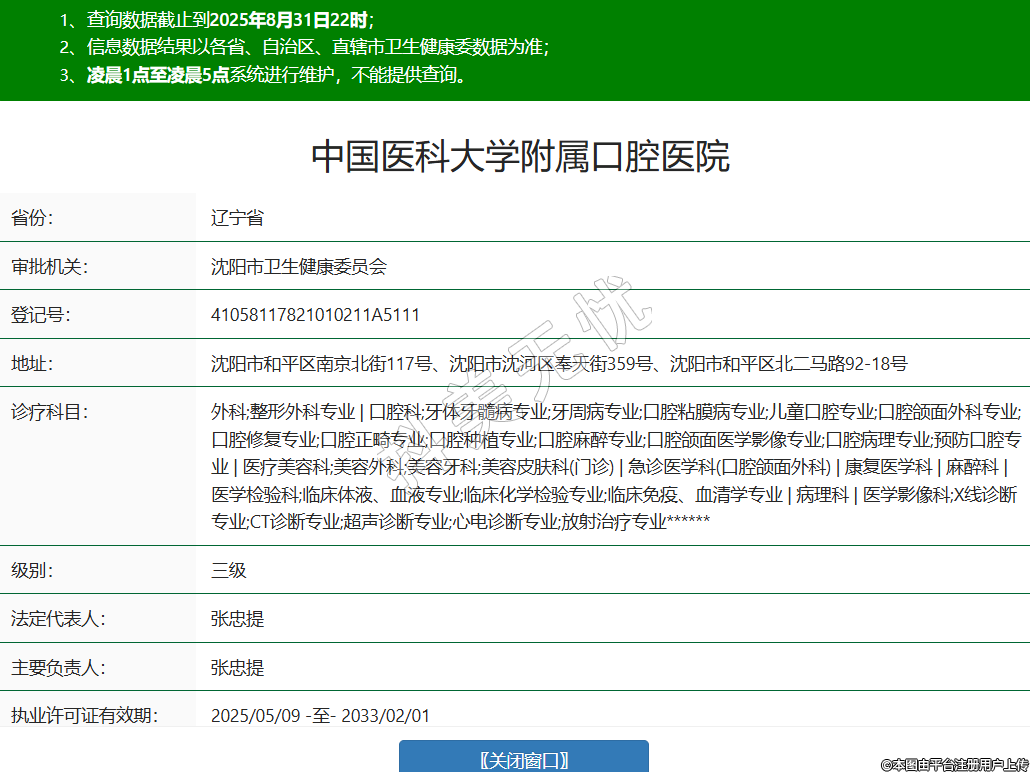Click the 省份 row label
Screen dimensions: 1030x772
click(x=33, y=218)
